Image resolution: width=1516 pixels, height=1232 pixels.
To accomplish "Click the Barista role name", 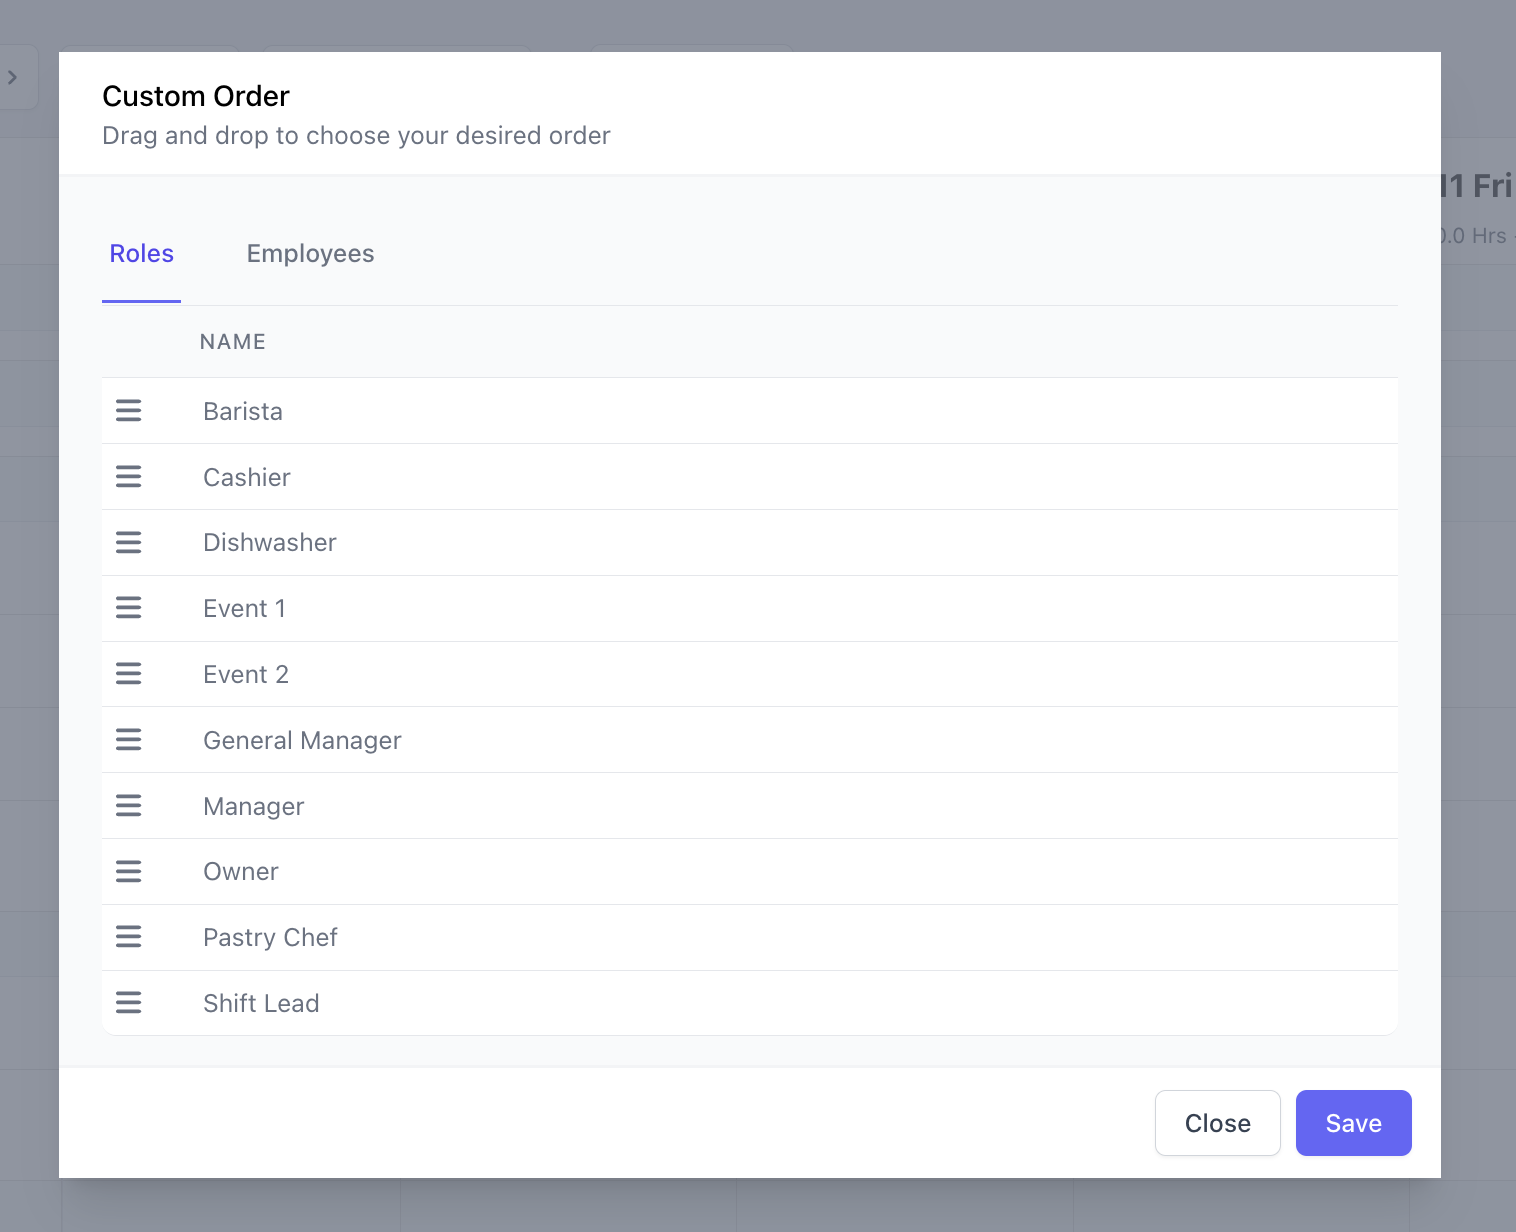I will (x=243, y=412).
